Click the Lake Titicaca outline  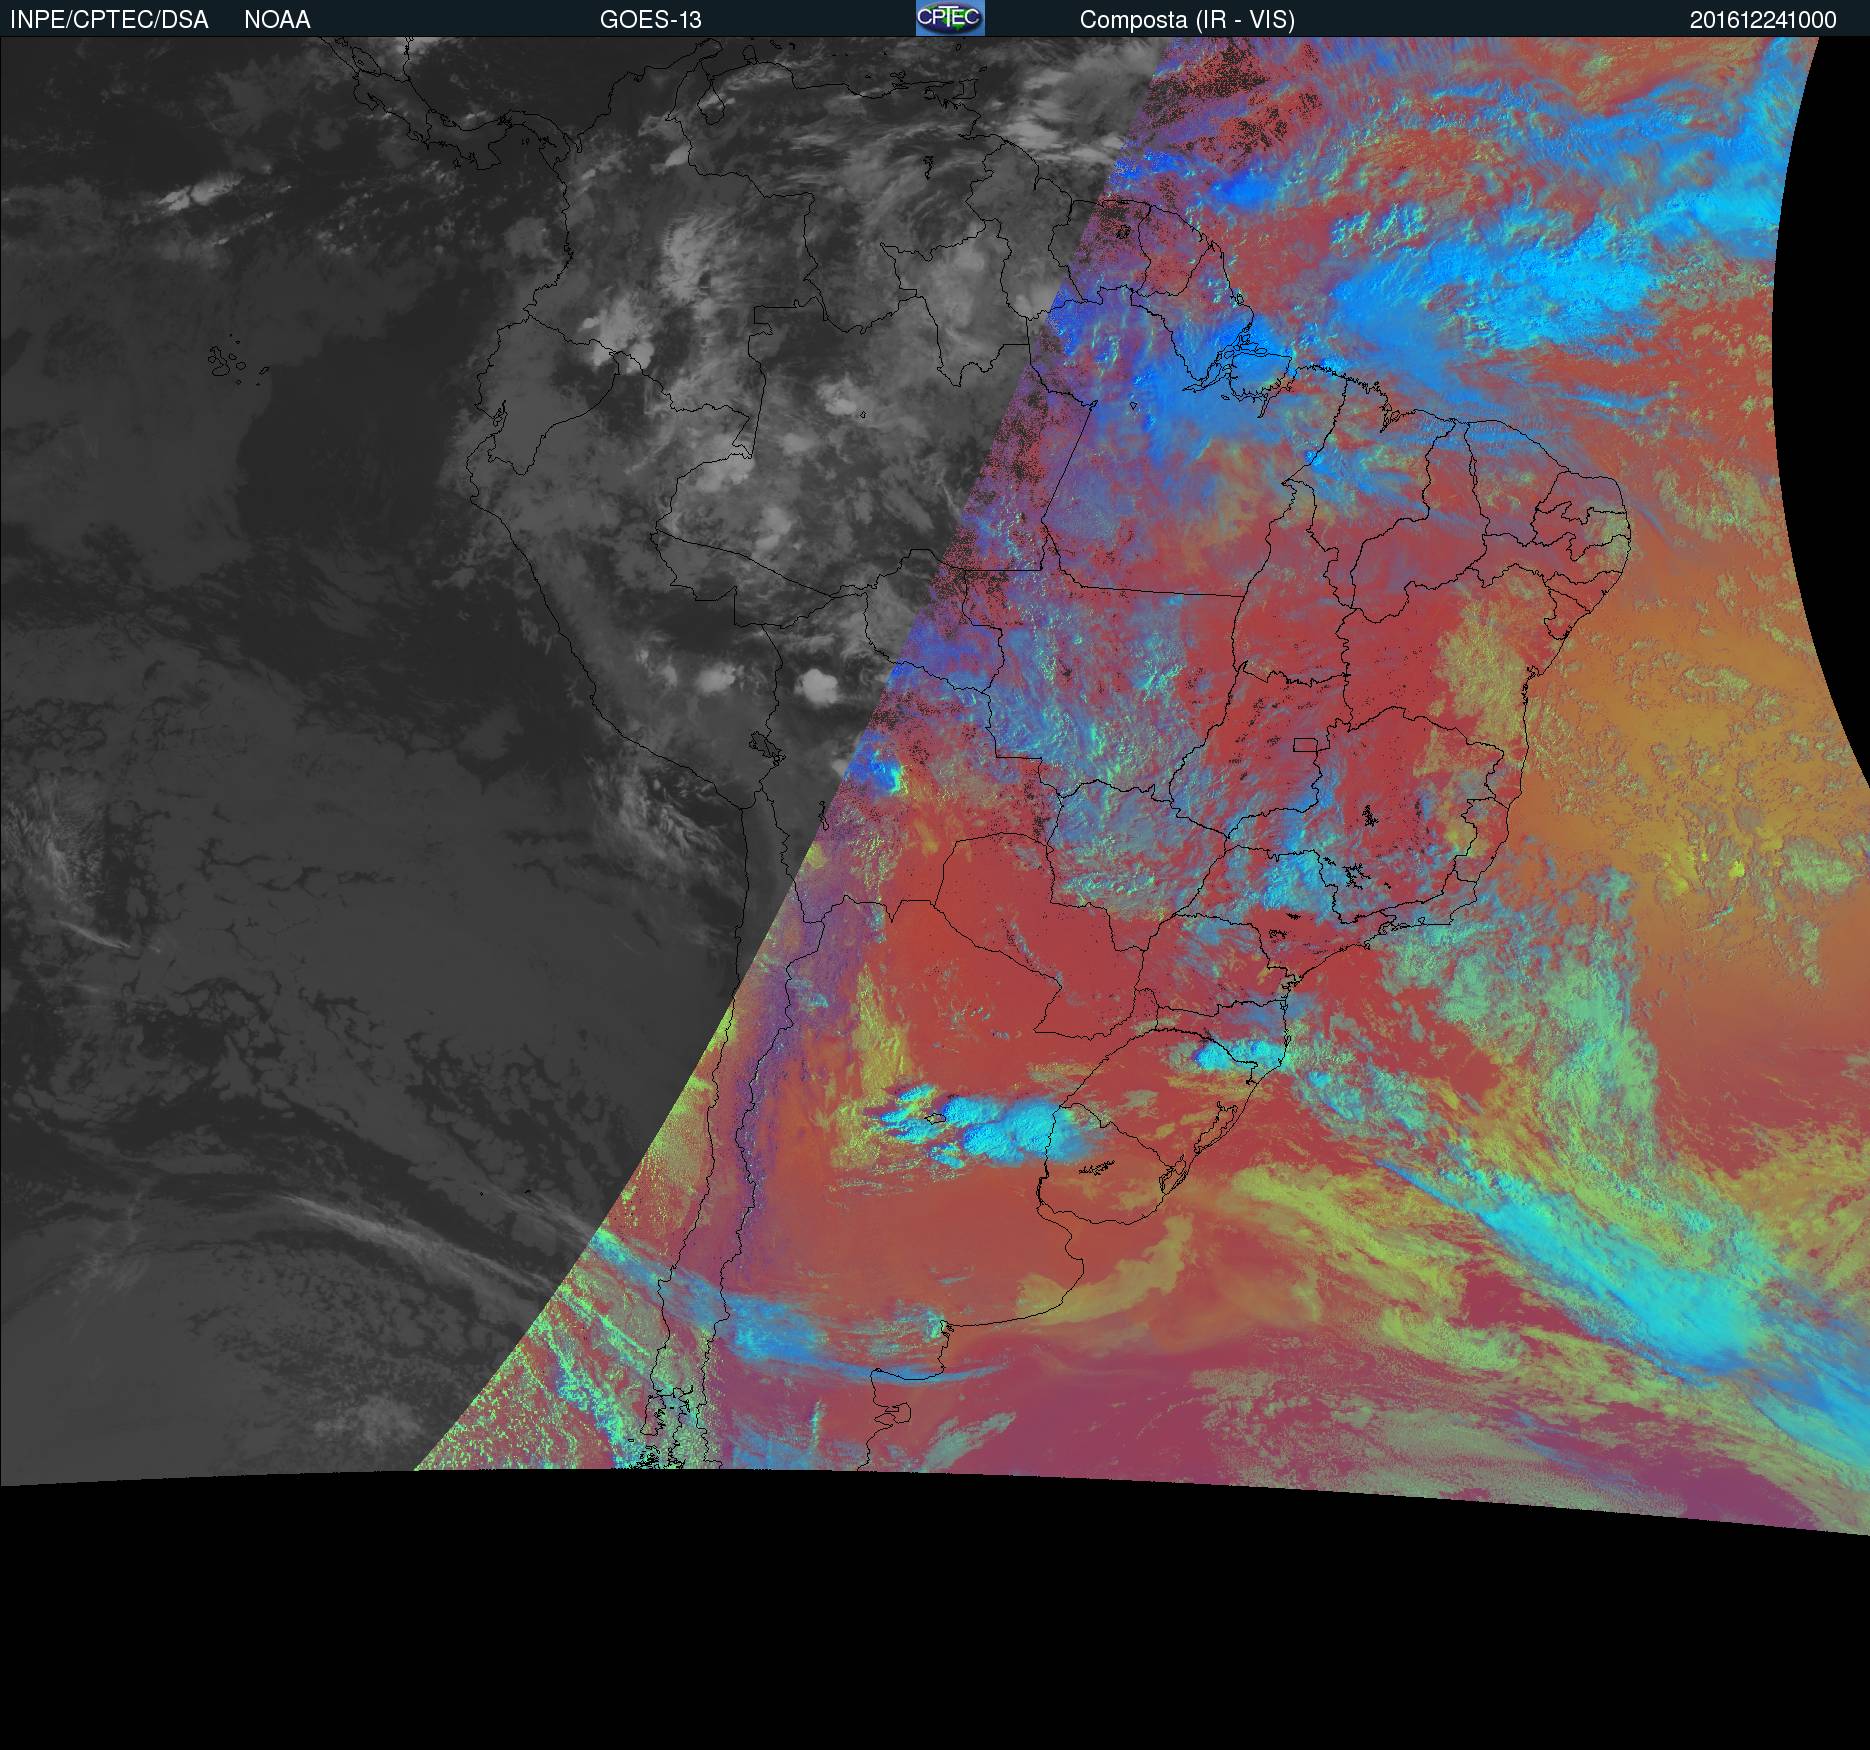(x=764, y=746)
